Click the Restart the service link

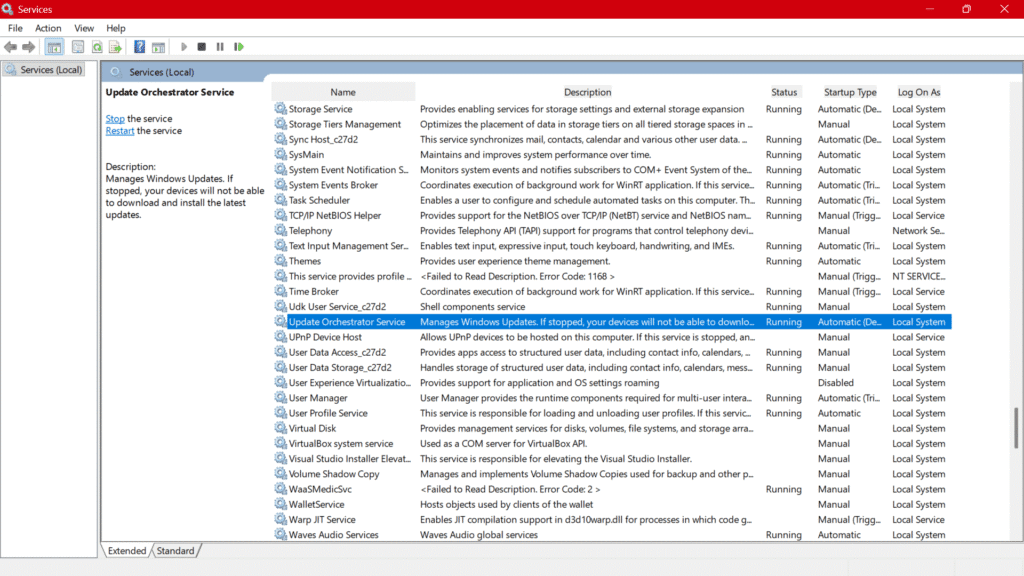(120, 131)
